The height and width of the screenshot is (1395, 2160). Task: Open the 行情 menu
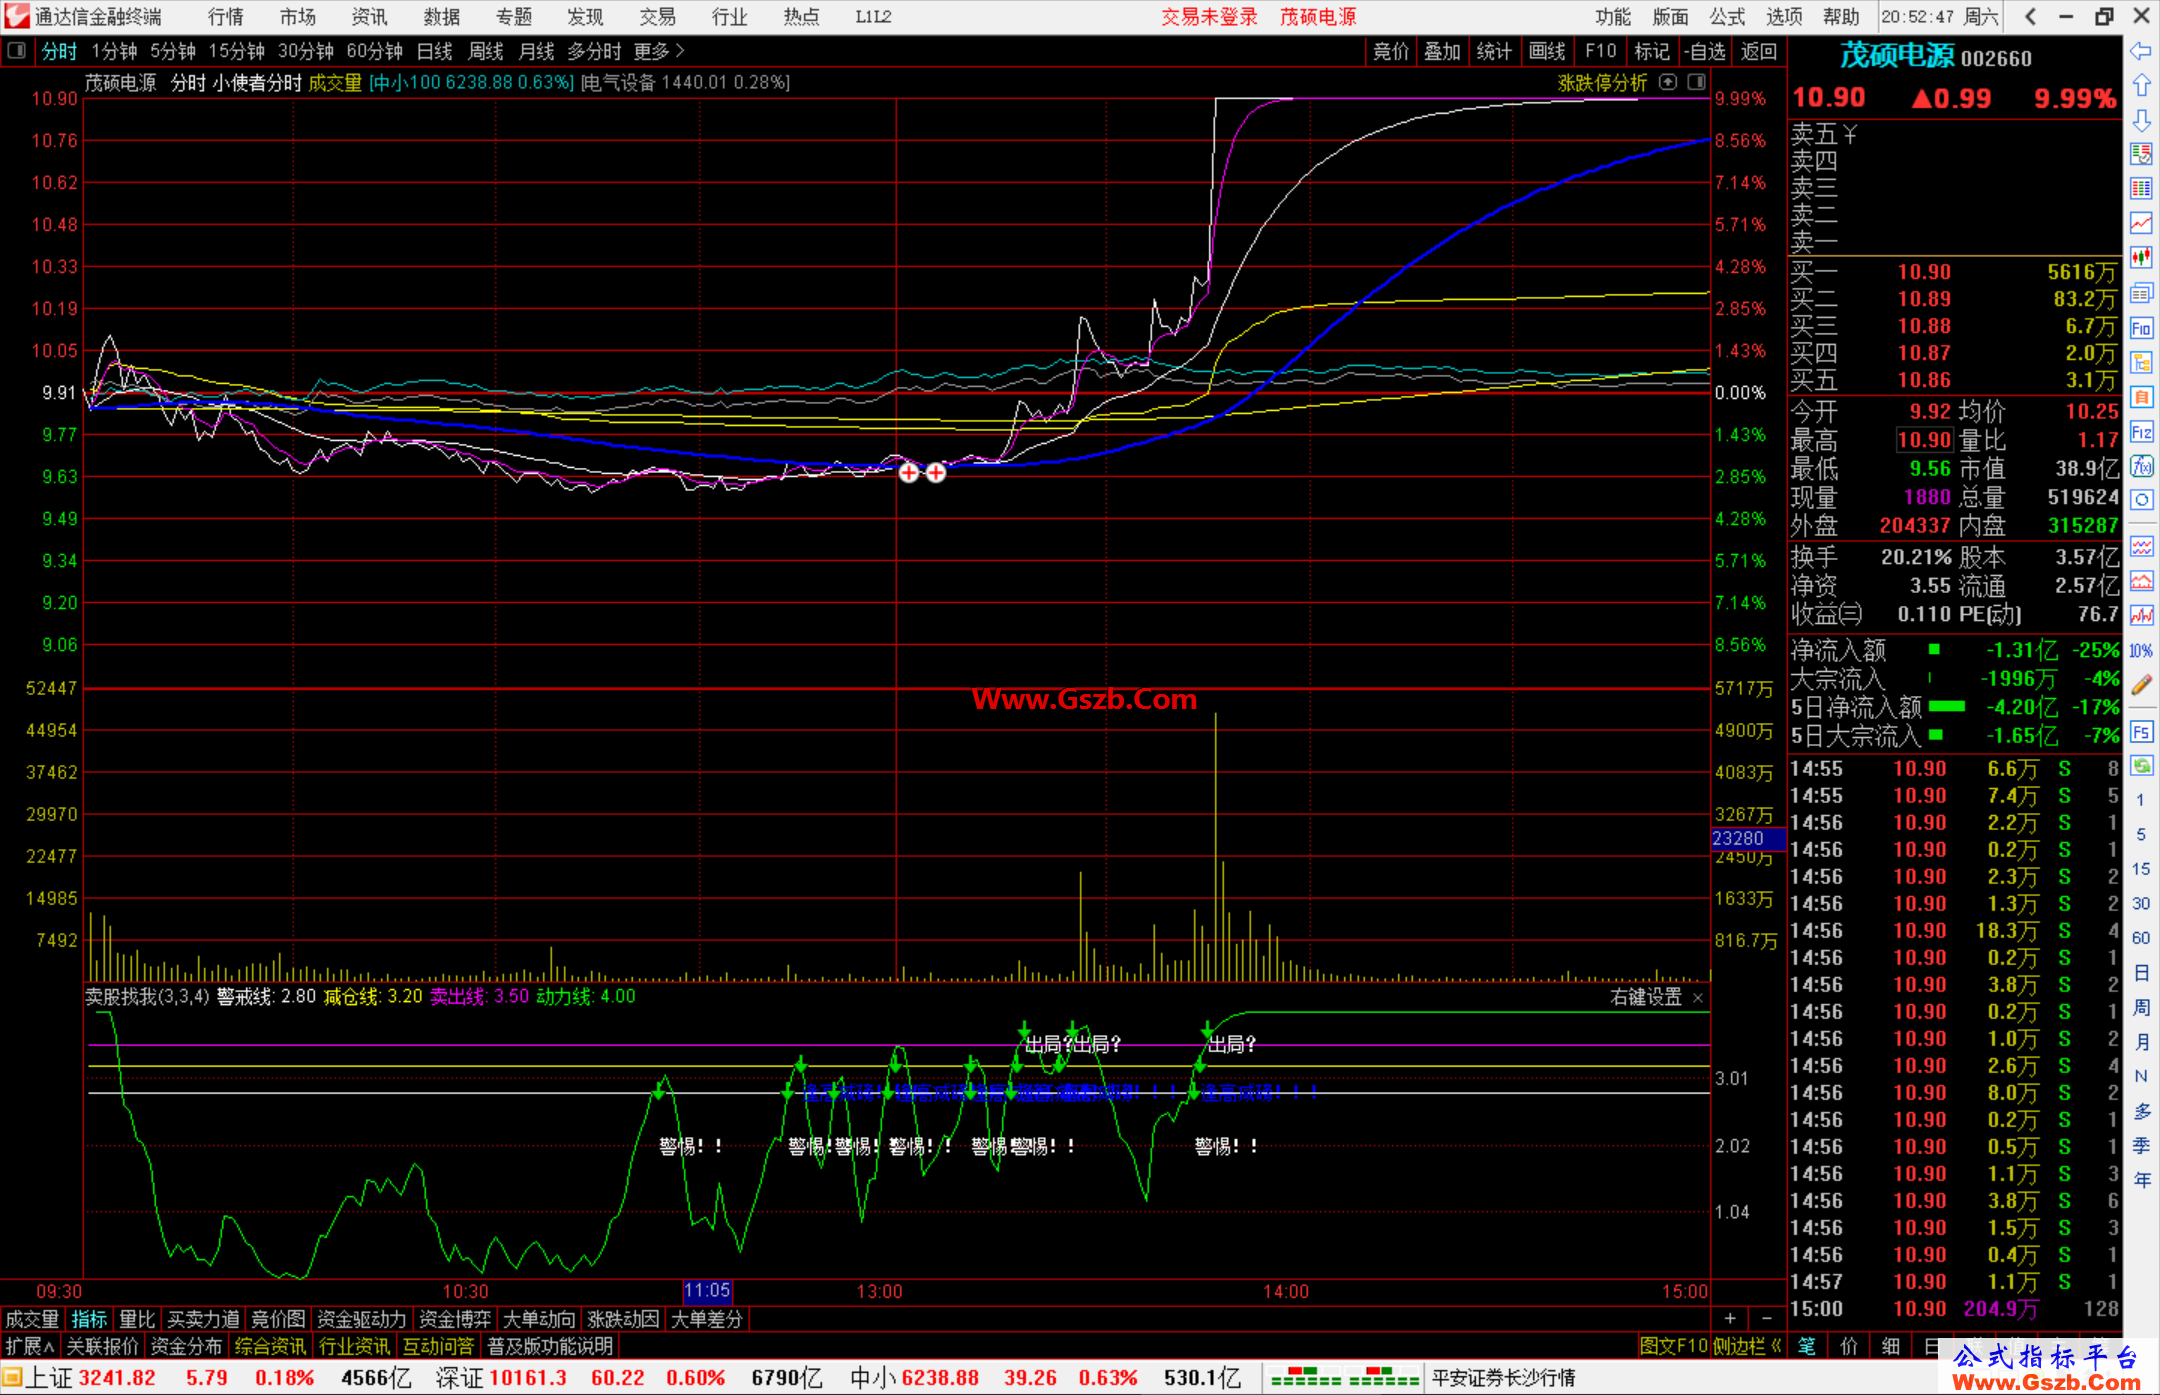pos(226,17)
